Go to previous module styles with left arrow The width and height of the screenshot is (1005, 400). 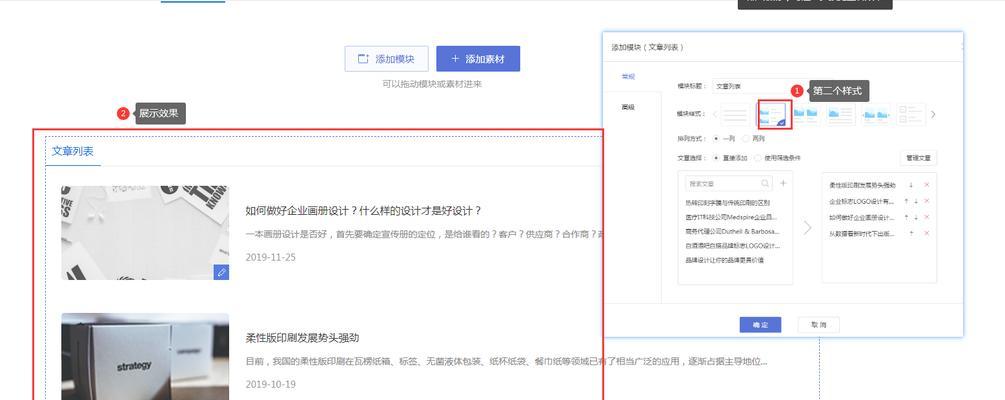(715, 115)
